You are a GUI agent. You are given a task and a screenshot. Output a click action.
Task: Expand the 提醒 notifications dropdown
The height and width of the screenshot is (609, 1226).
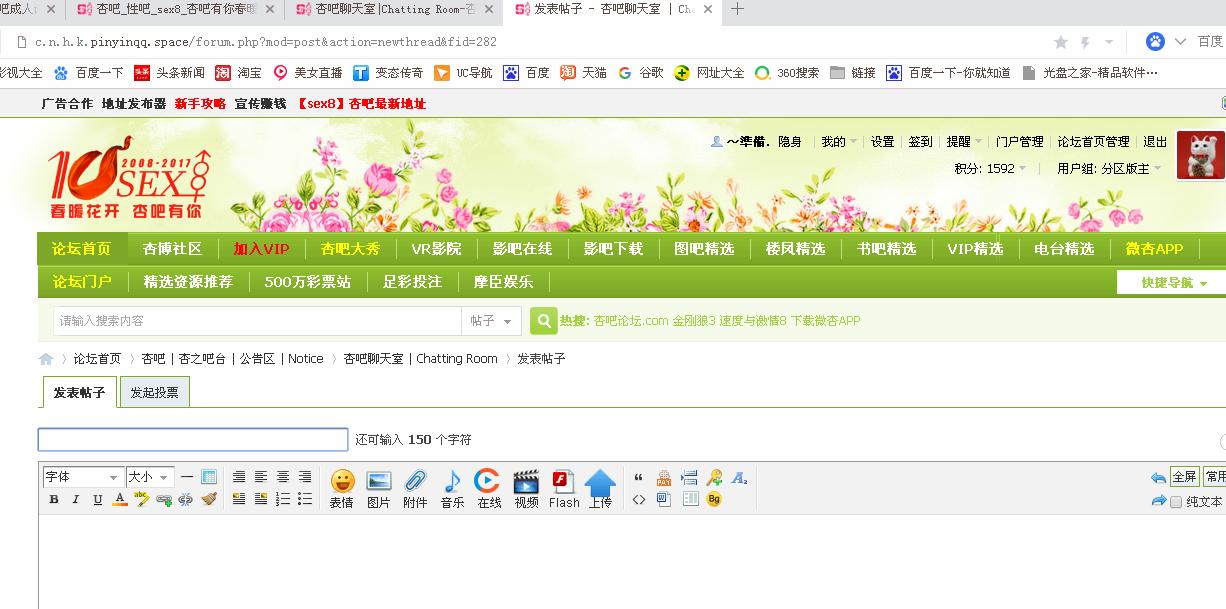tap(964, 142)
